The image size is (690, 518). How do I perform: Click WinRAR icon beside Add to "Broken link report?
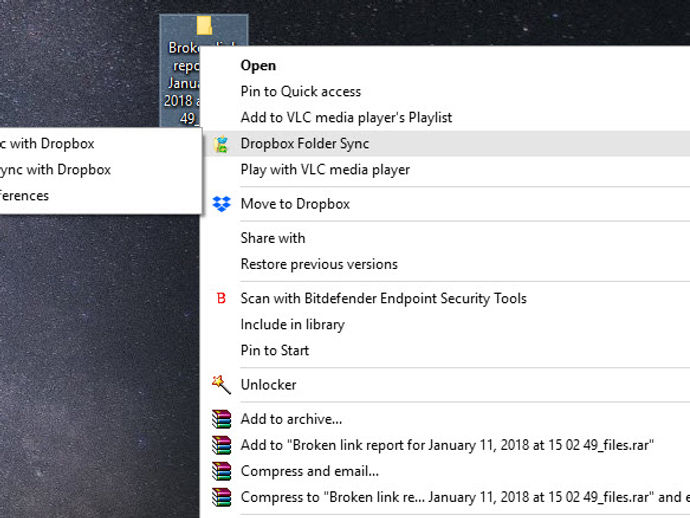[x=221, y=445]
